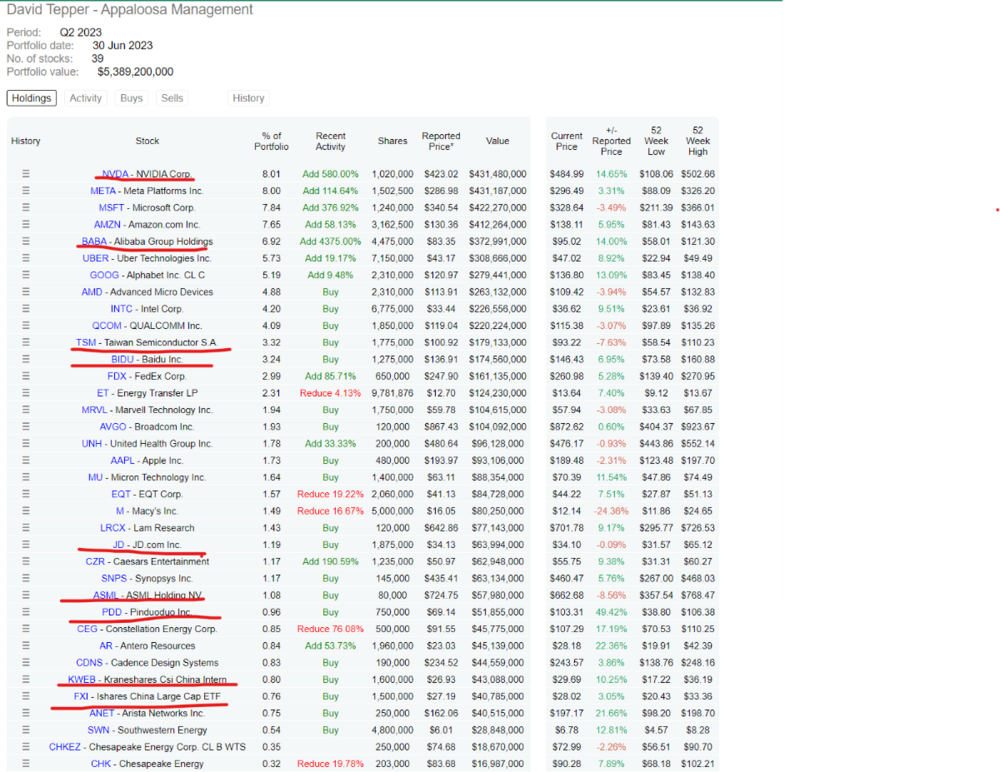Click the AR ticker link

[106, 646]
